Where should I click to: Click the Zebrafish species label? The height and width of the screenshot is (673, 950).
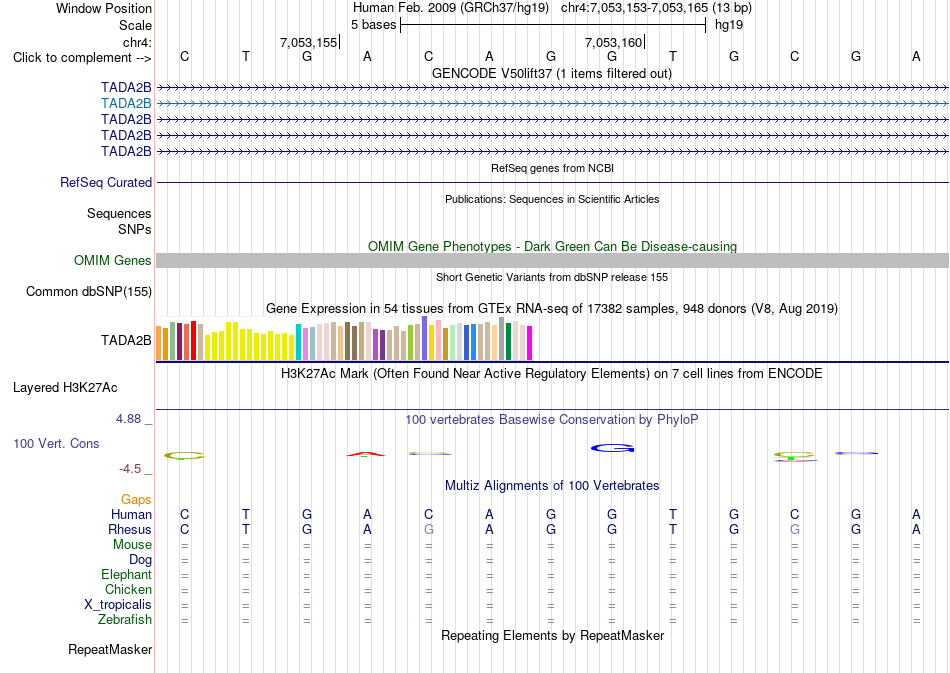click(125, 619)
